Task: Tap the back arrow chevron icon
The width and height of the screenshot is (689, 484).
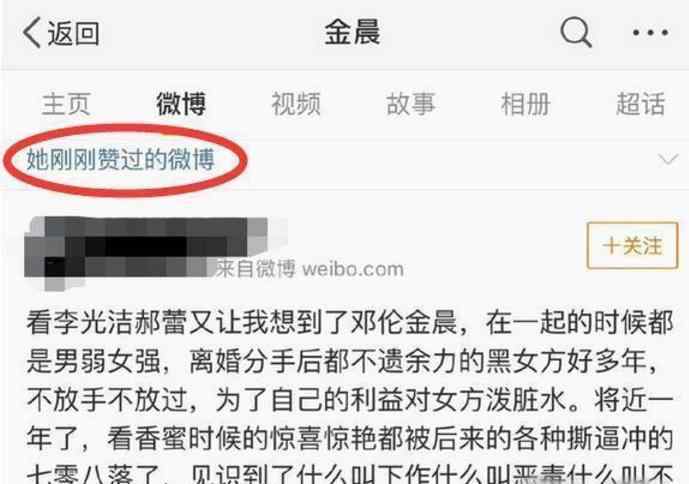Action: pyautogui.click(x=32, y=33)
